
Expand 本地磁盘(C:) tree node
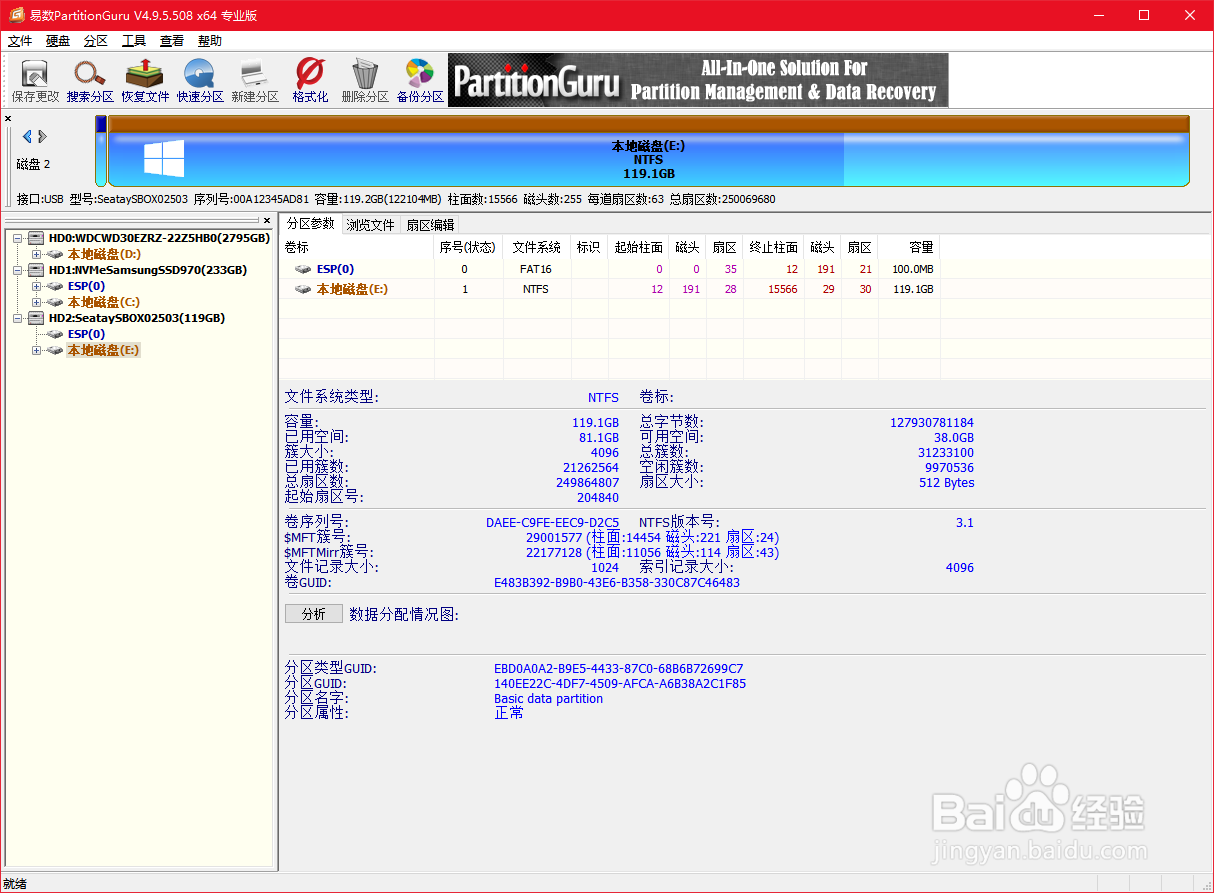36,302
